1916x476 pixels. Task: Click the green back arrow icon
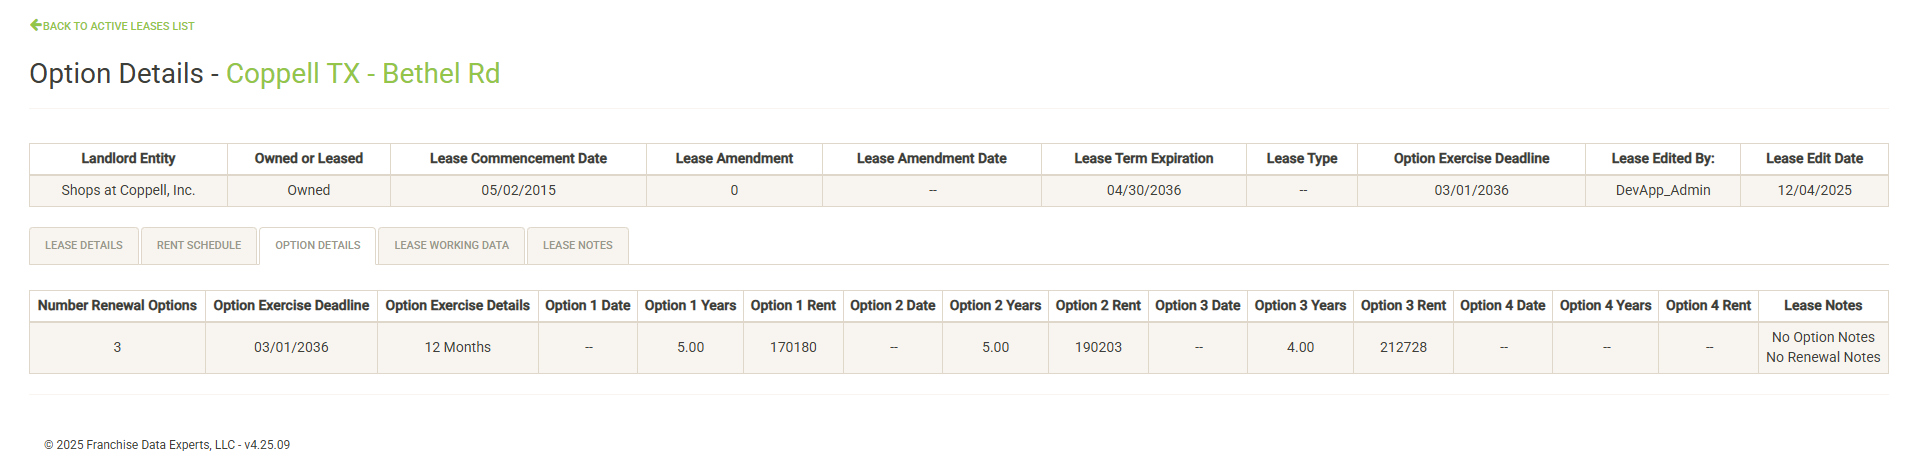36,25
